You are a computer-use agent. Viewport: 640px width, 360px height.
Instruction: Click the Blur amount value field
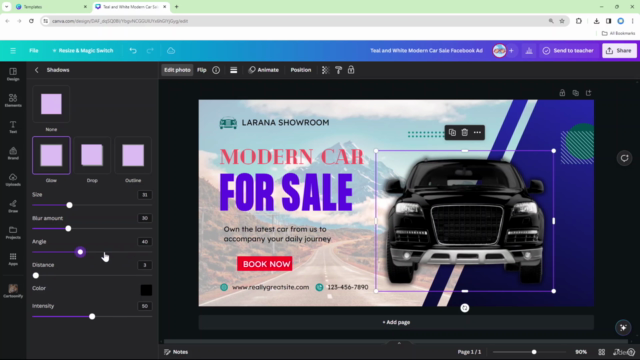144,218
